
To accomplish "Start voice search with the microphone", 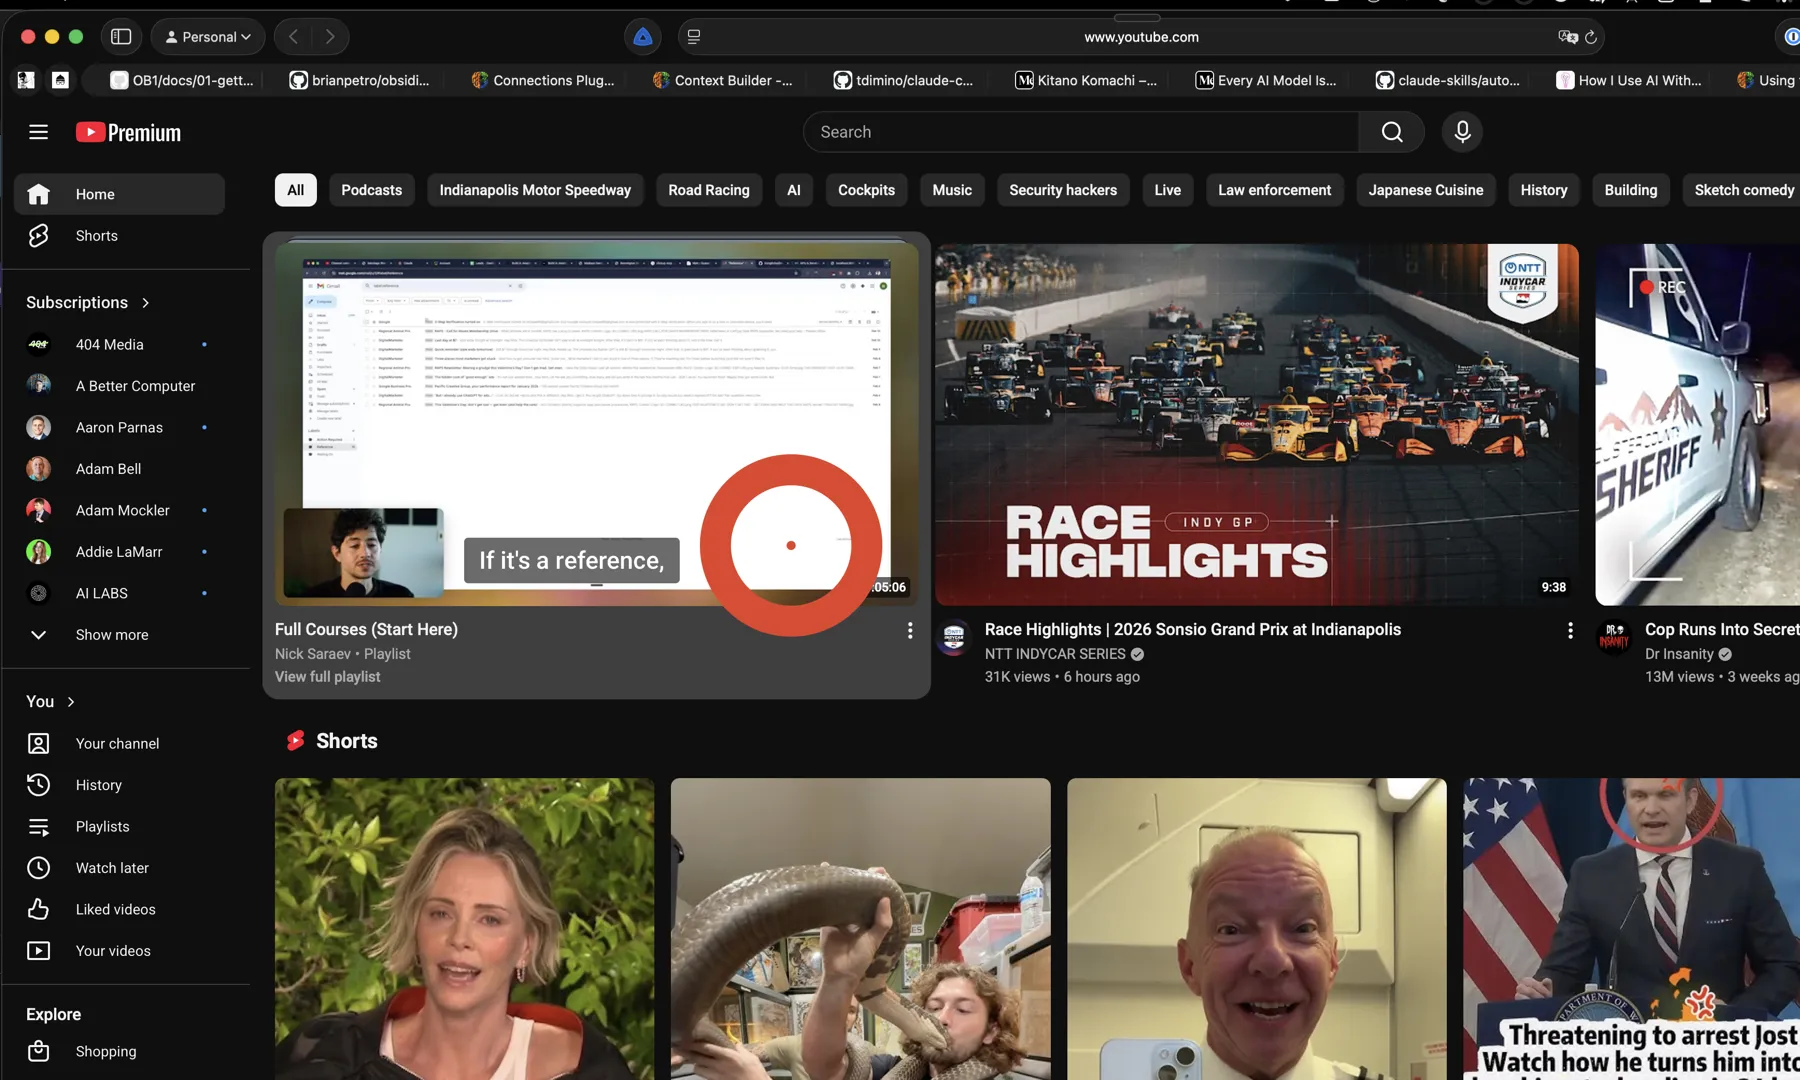I will (x=1462, y=132).
